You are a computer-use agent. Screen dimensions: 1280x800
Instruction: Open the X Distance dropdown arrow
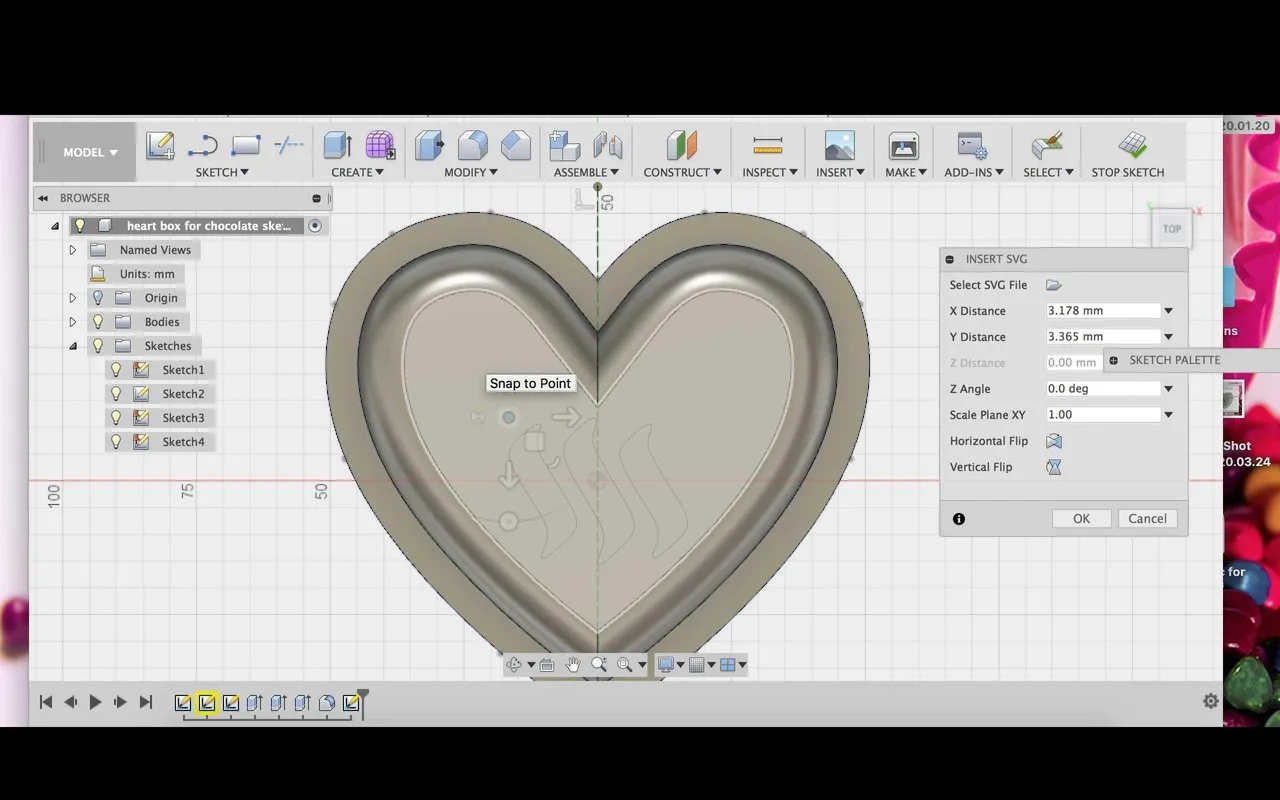tap(1168, 311)
